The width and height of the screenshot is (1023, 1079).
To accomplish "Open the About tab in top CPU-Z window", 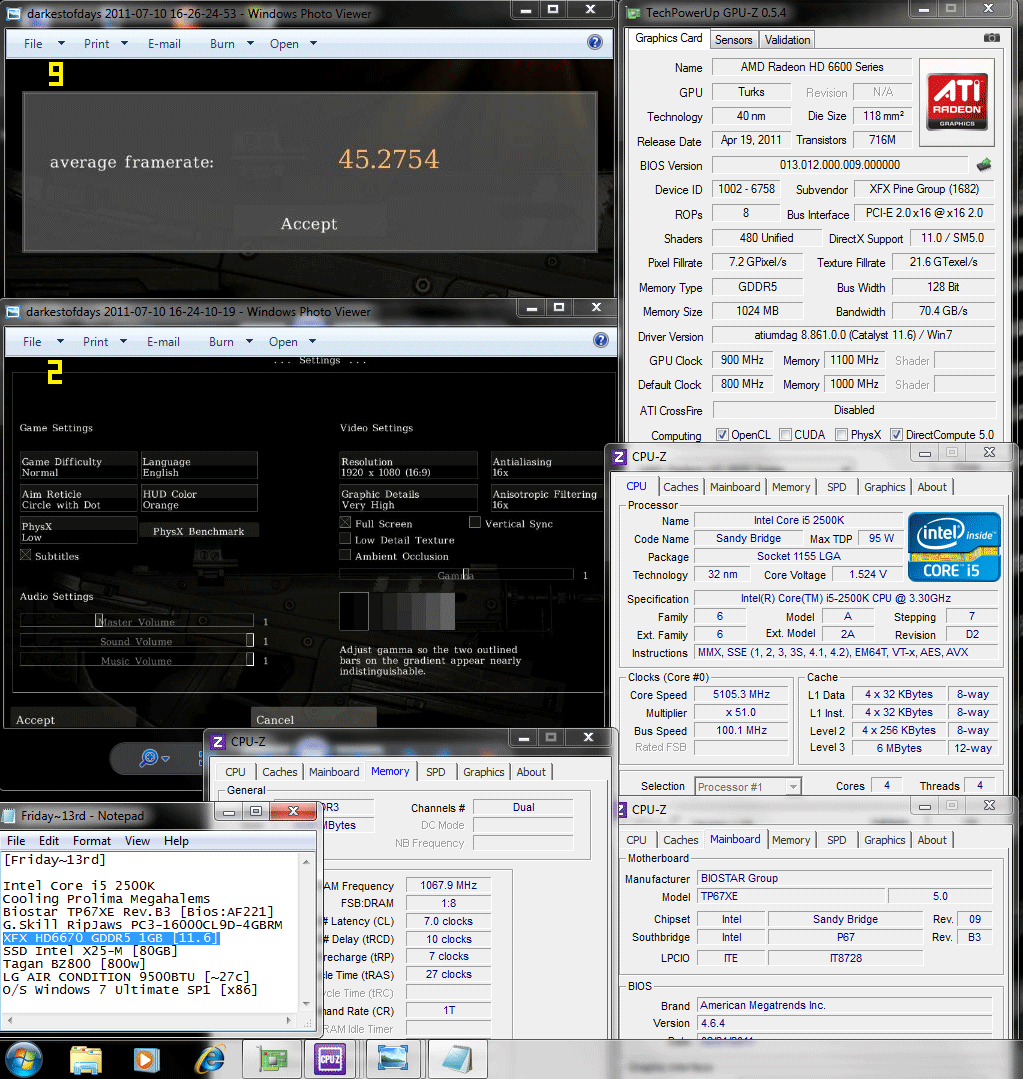I will click(932, 487).
